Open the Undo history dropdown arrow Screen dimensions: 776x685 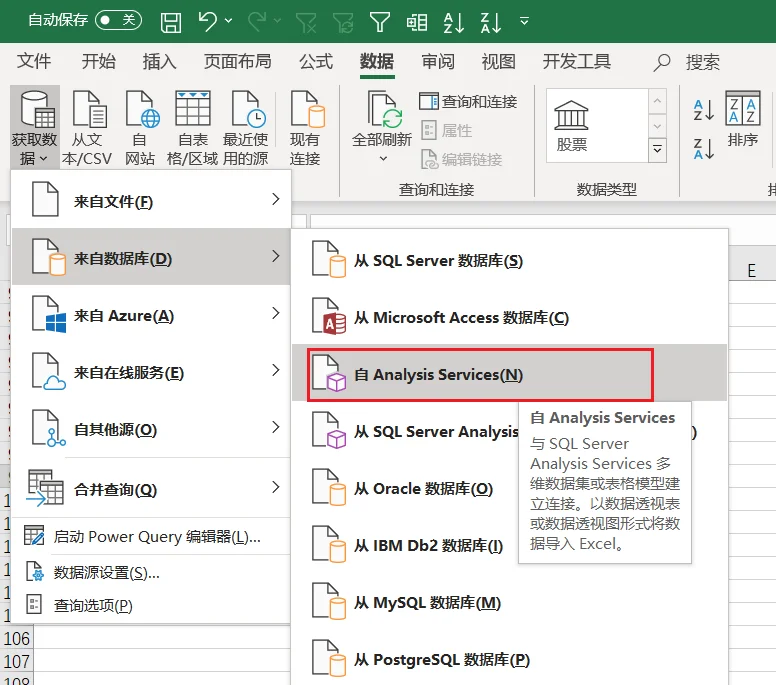pyautogui.click(x=228, y=21)
